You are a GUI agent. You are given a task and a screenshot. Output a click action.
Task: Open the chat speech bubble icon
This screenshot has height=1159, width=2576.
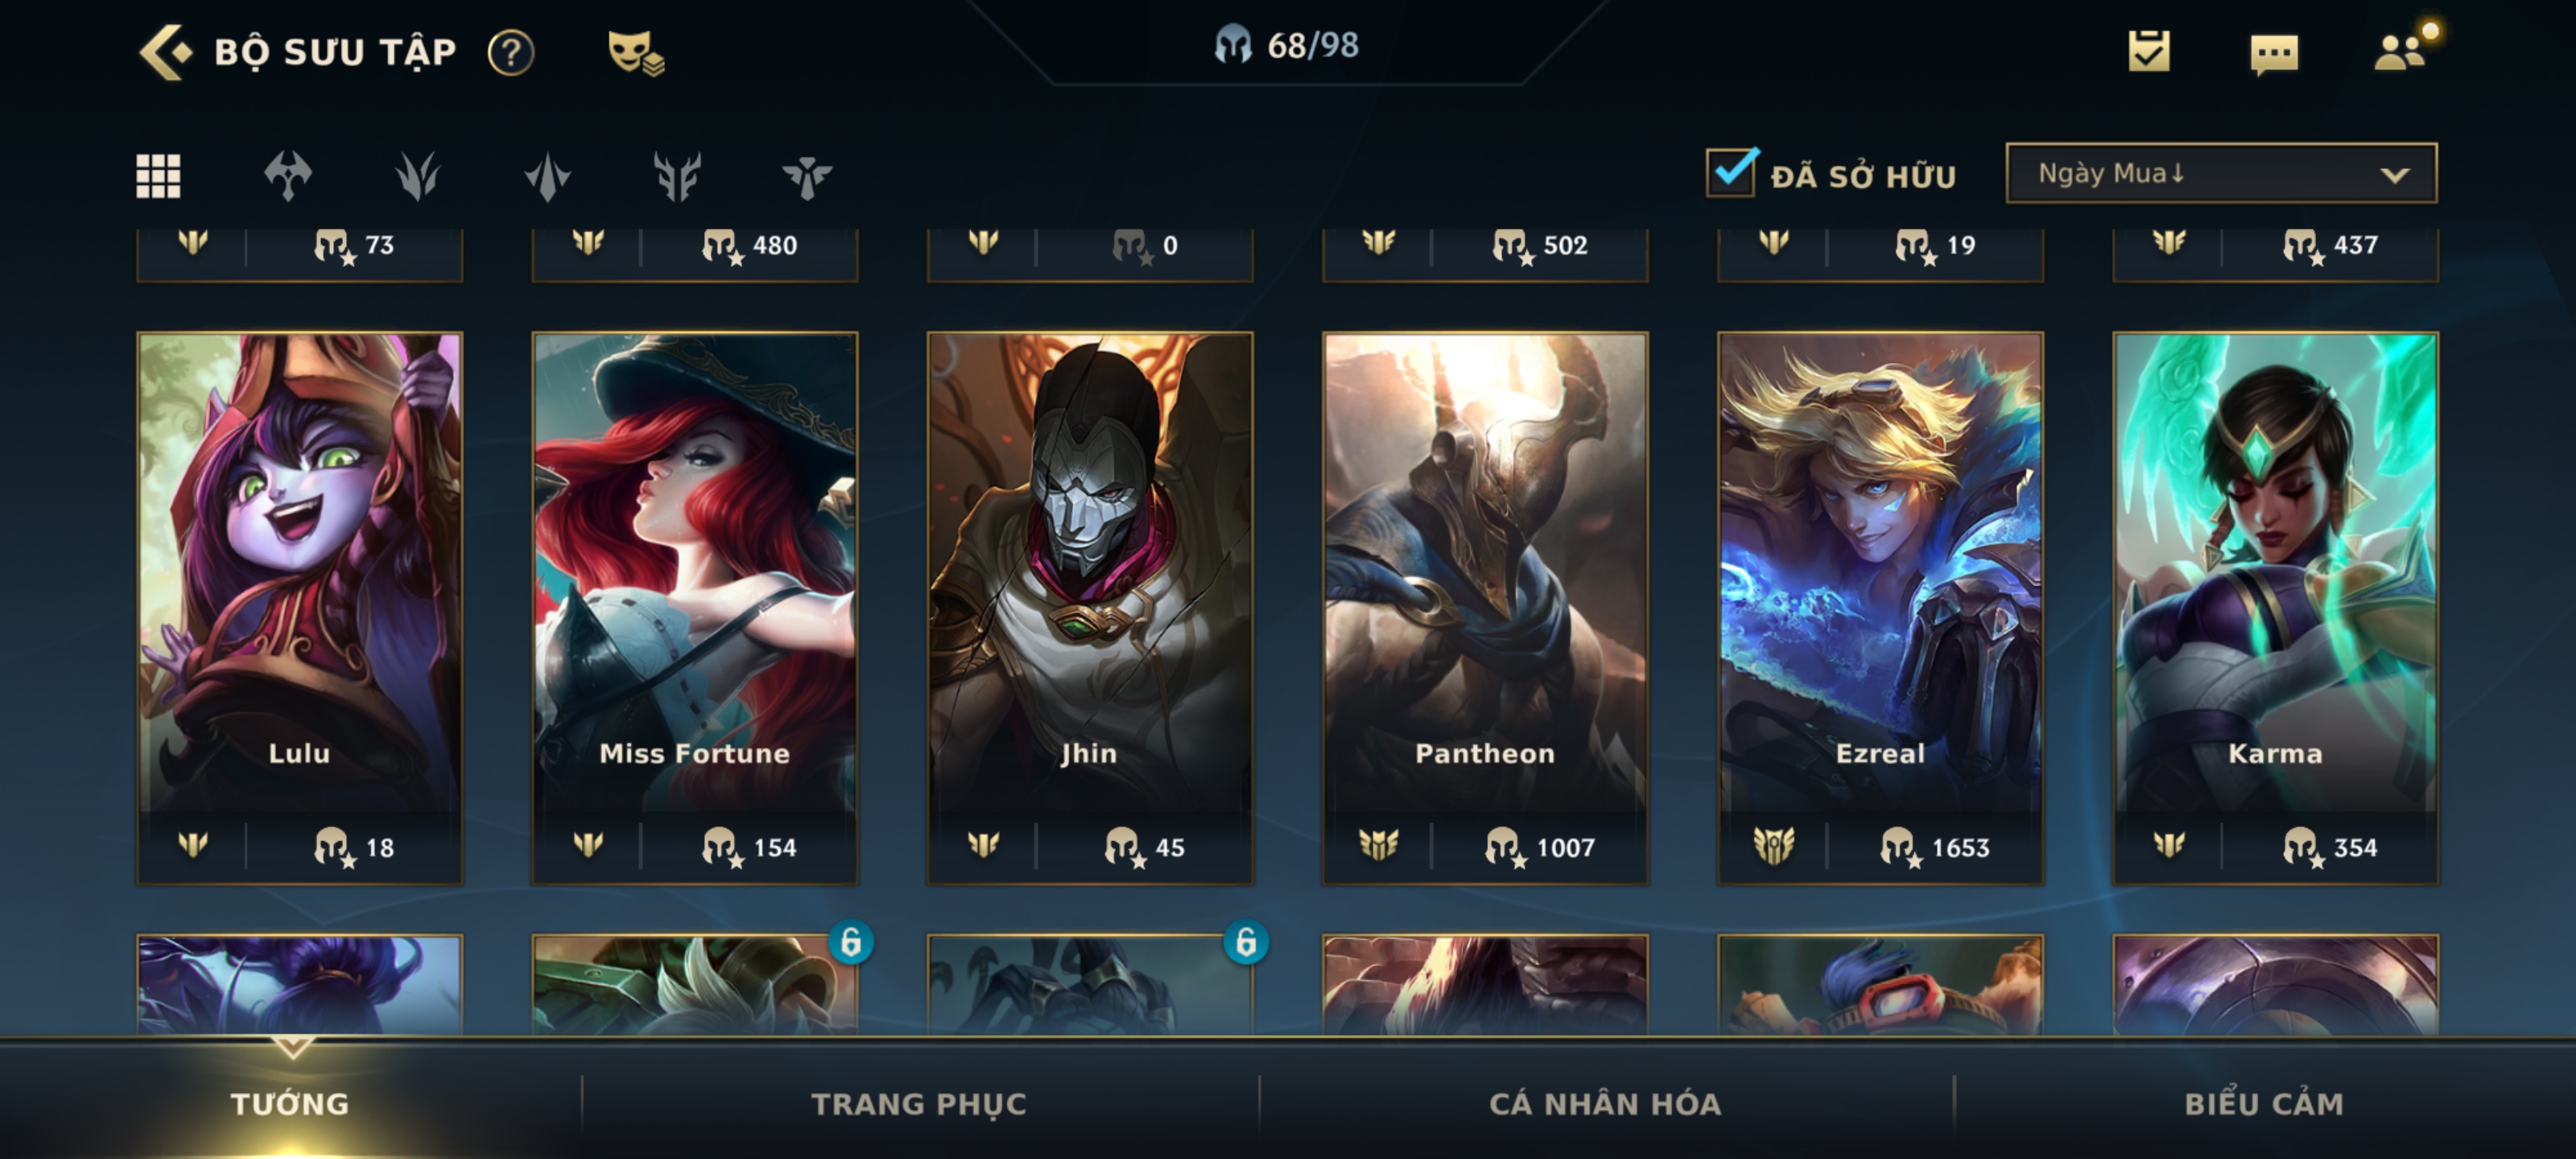(x=2274, y=54)
